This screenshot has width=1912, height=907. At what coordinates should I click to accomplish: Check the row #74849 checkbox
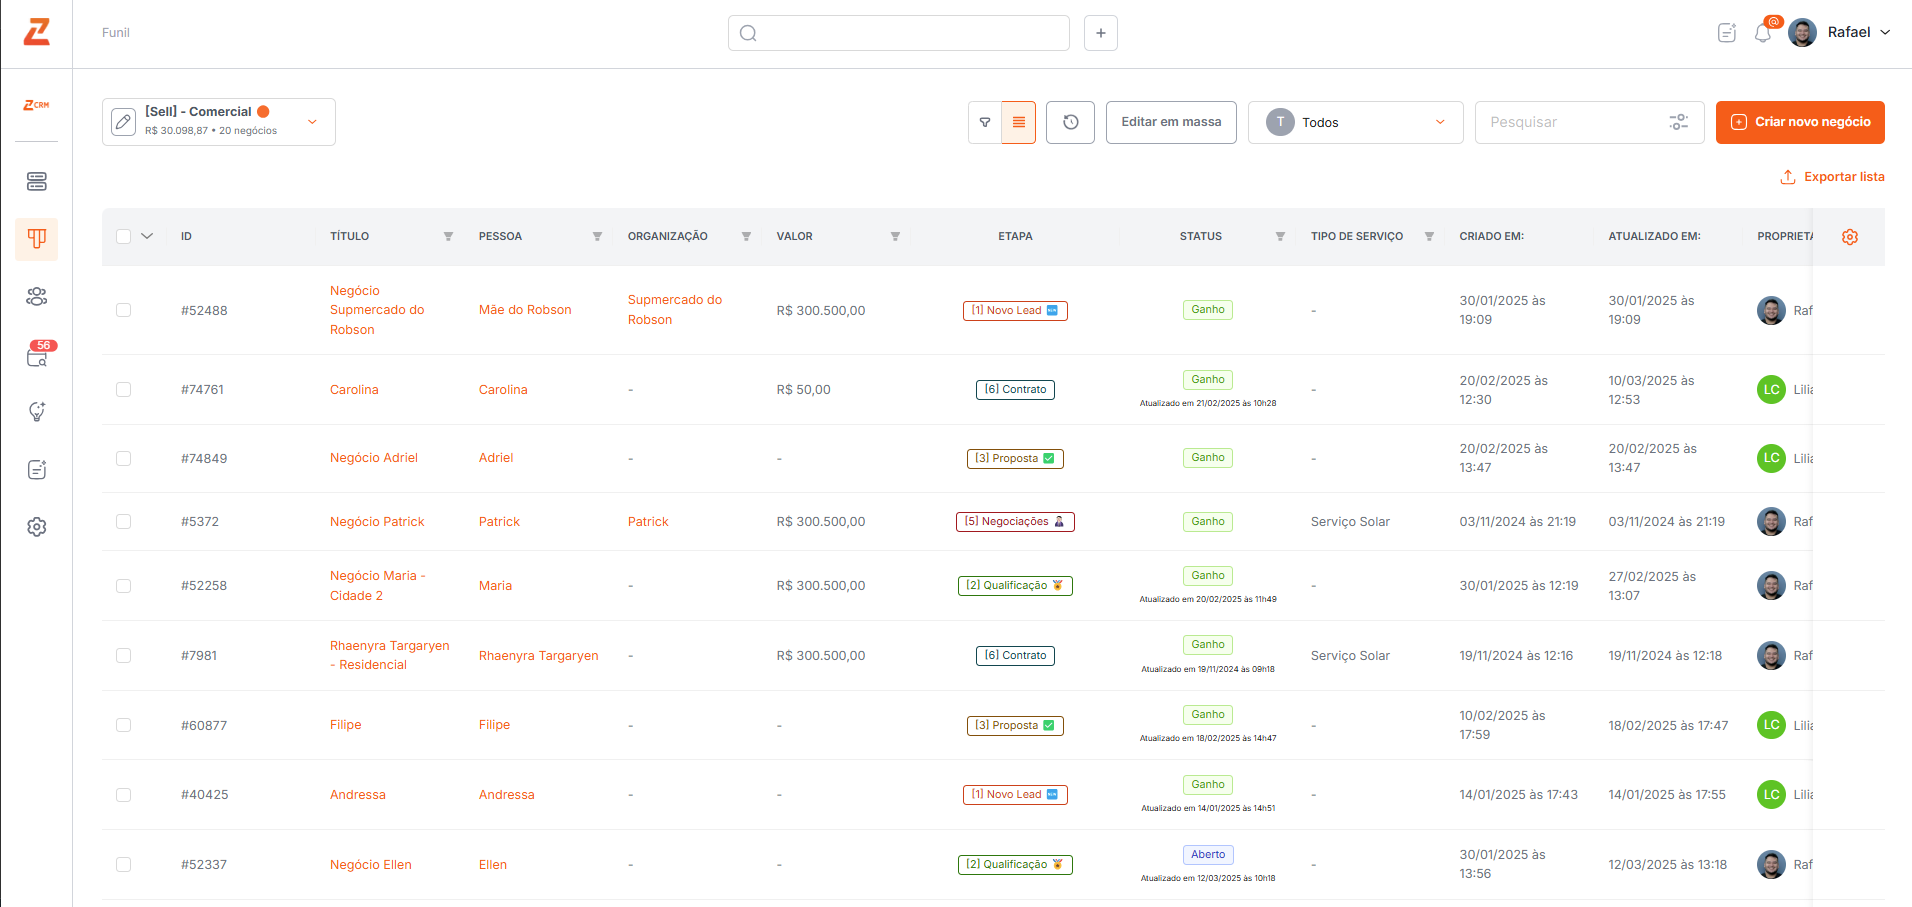coord(123,458)
